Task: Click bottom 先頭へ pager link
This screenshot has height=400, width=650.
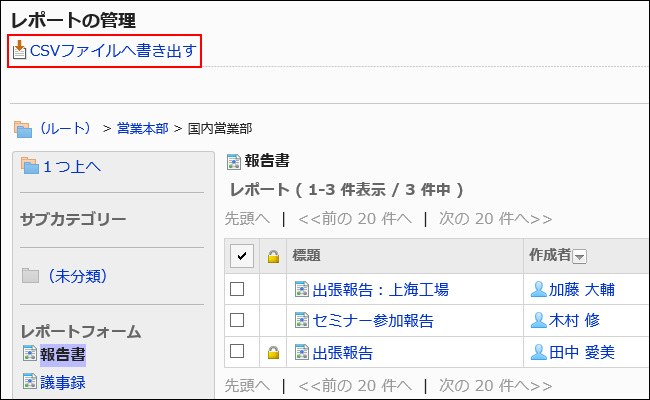Action: coord(247,385)
